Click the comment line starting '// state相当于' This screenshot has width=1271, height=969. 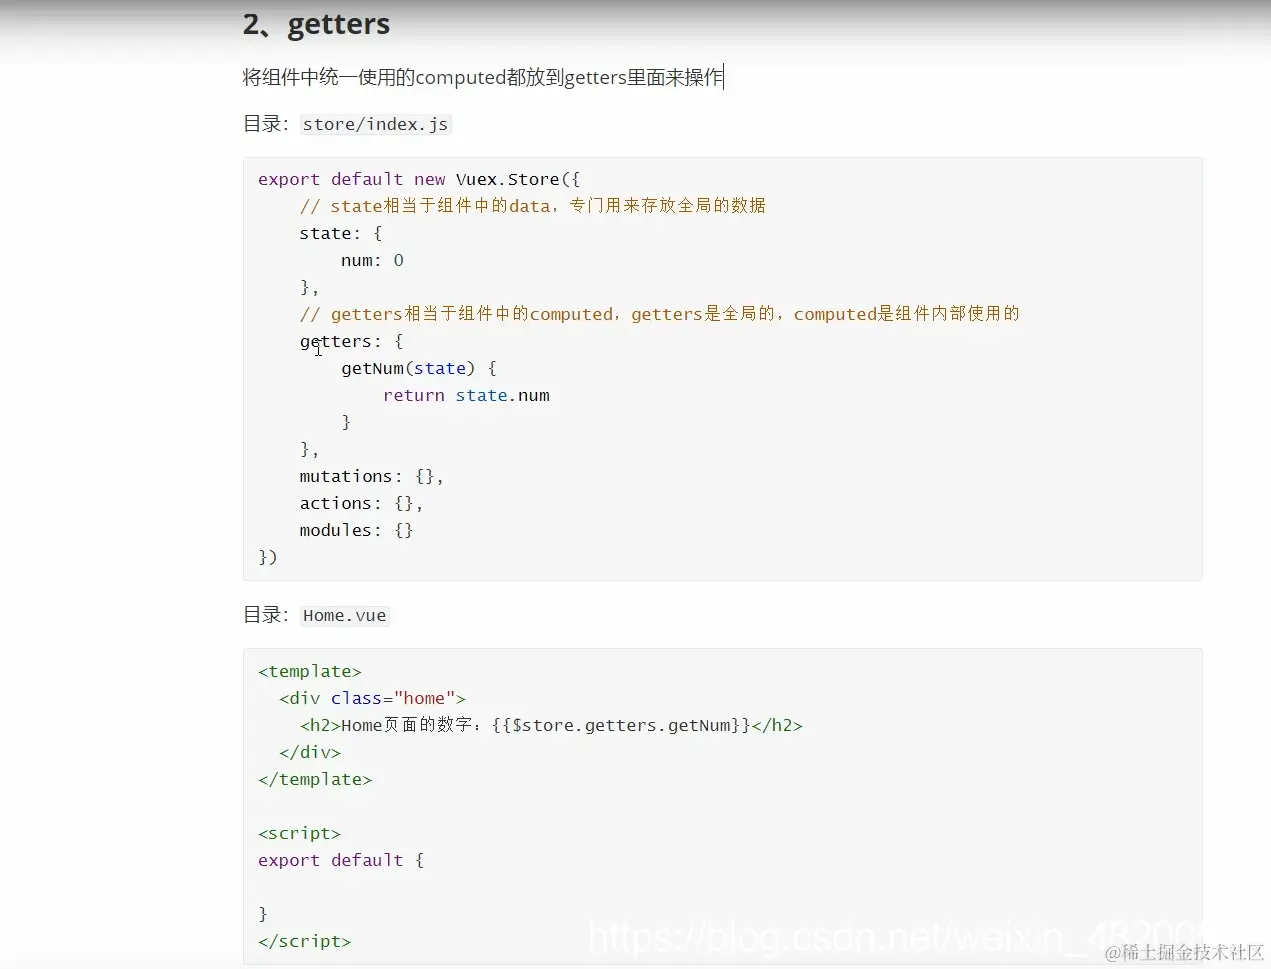[532, 206]
